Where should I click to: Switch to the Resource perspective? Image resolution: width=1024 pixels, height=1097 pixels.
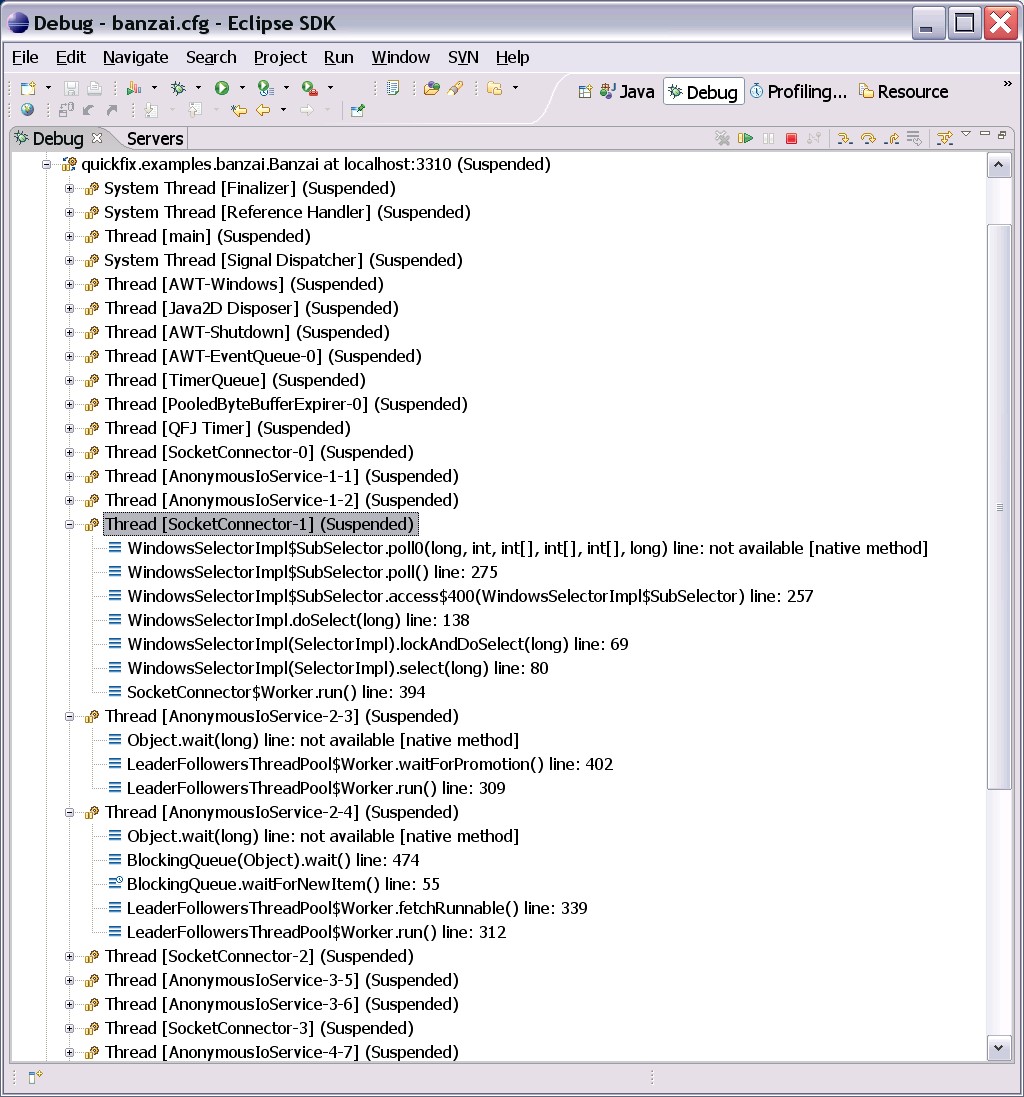coord(904,92)
